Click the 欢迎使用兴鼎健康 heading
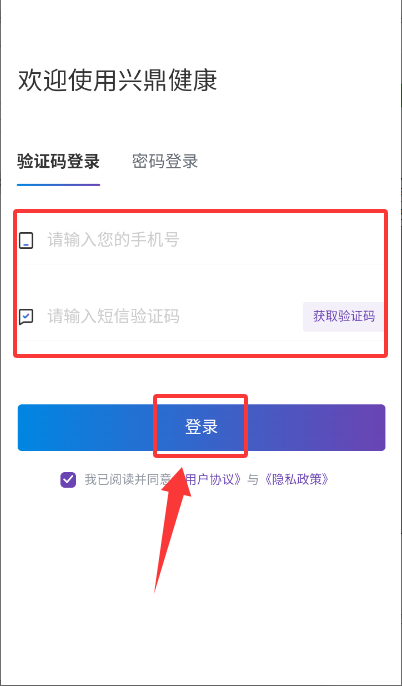The width and height of the screenshot is (402, 686). pyautogui.click(x=117, y=81)
